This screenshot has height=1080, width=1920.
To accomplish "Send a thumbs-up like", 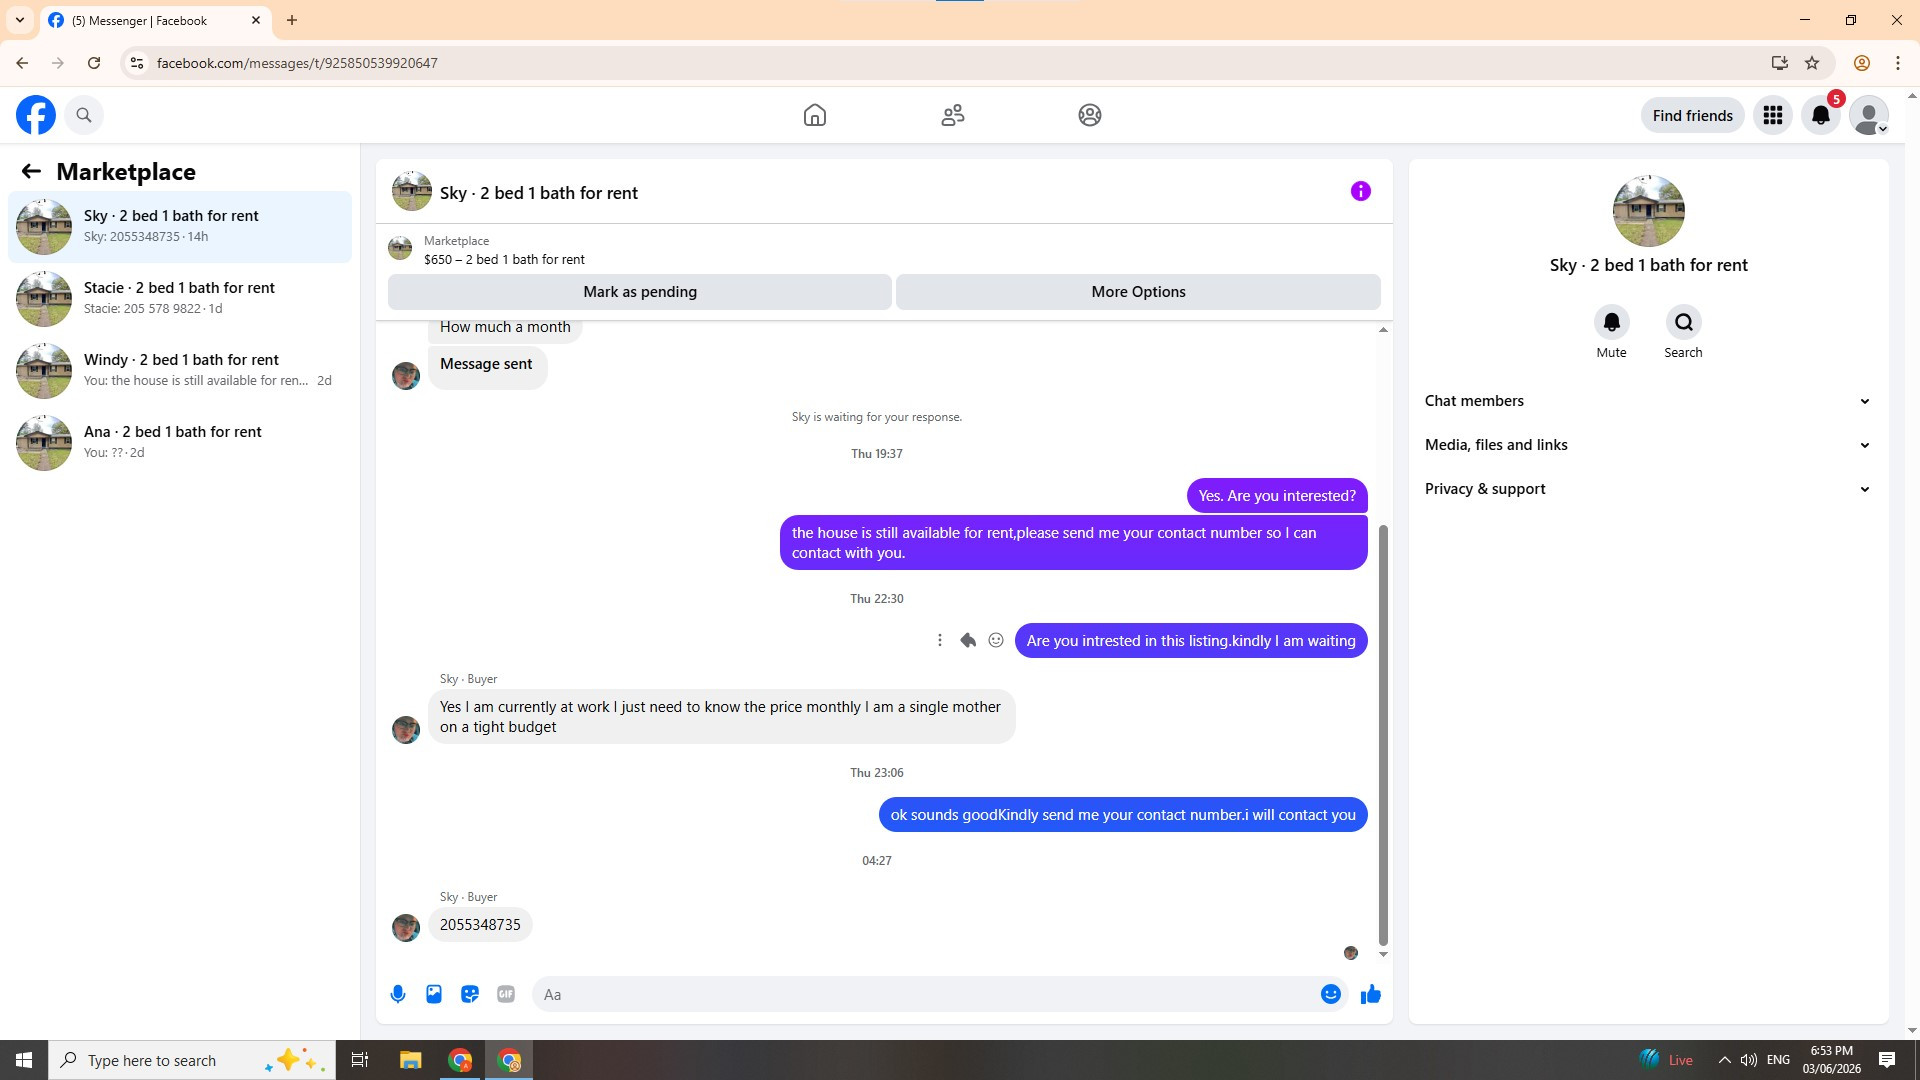I will point(1370,994).
